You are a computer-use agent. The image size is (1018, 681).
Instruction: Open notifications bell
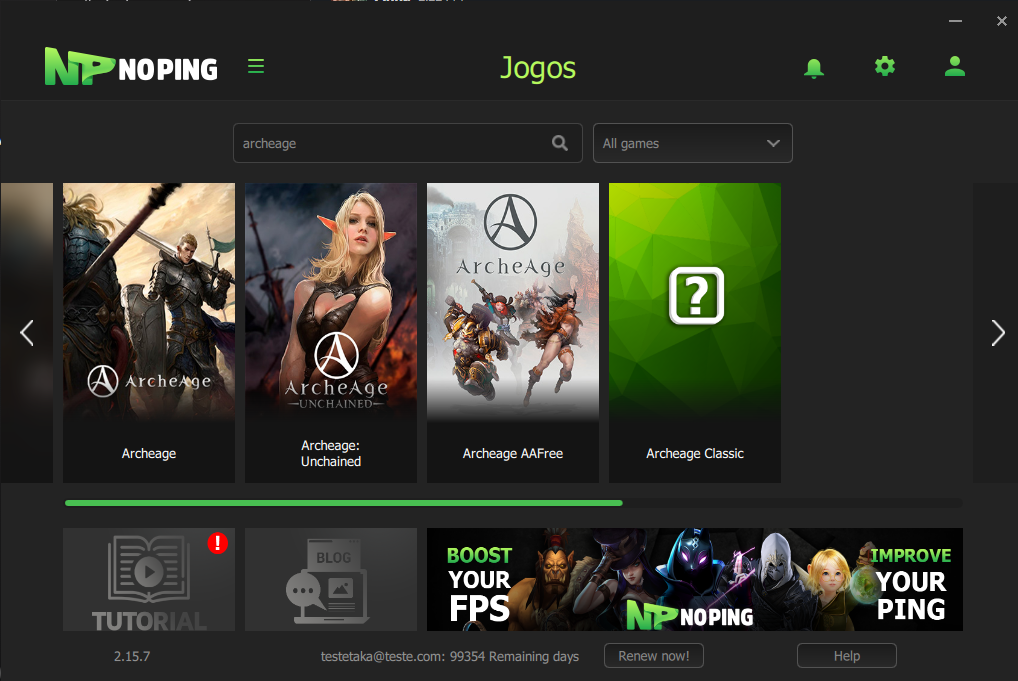coord(813,68)
